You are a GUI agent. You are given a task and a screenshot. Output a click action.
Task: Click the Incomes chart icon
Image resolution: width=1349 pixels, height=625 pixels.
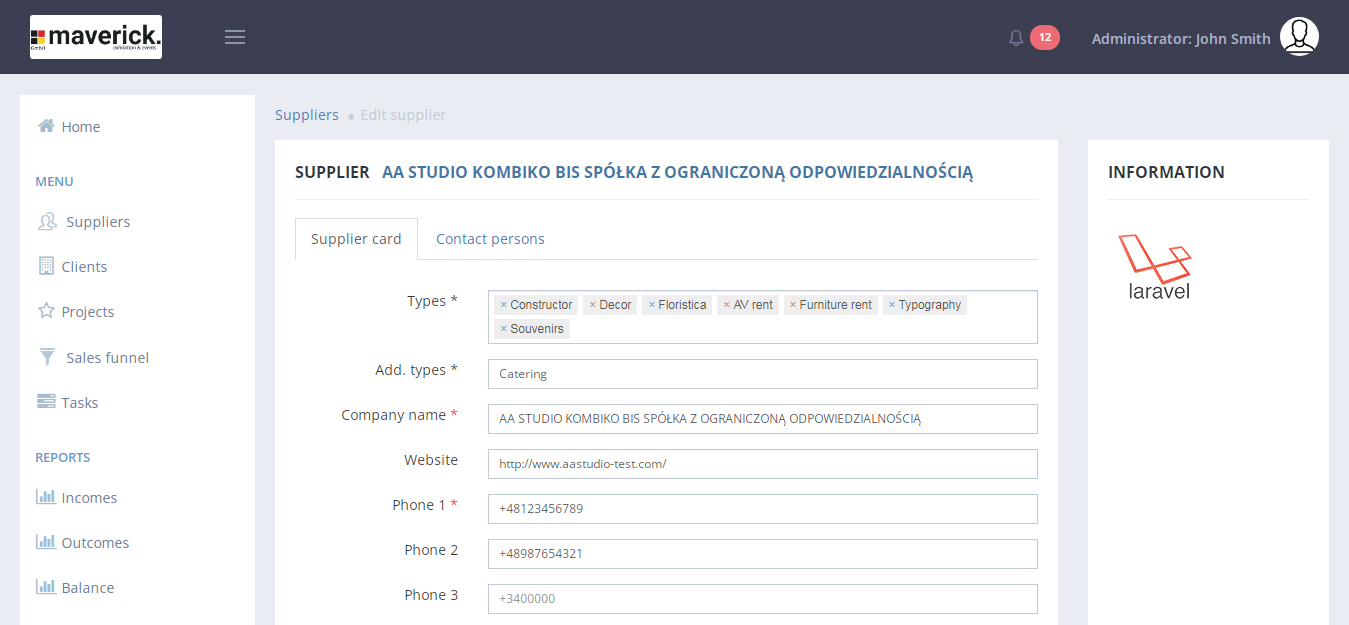click(x=46, y=497)
